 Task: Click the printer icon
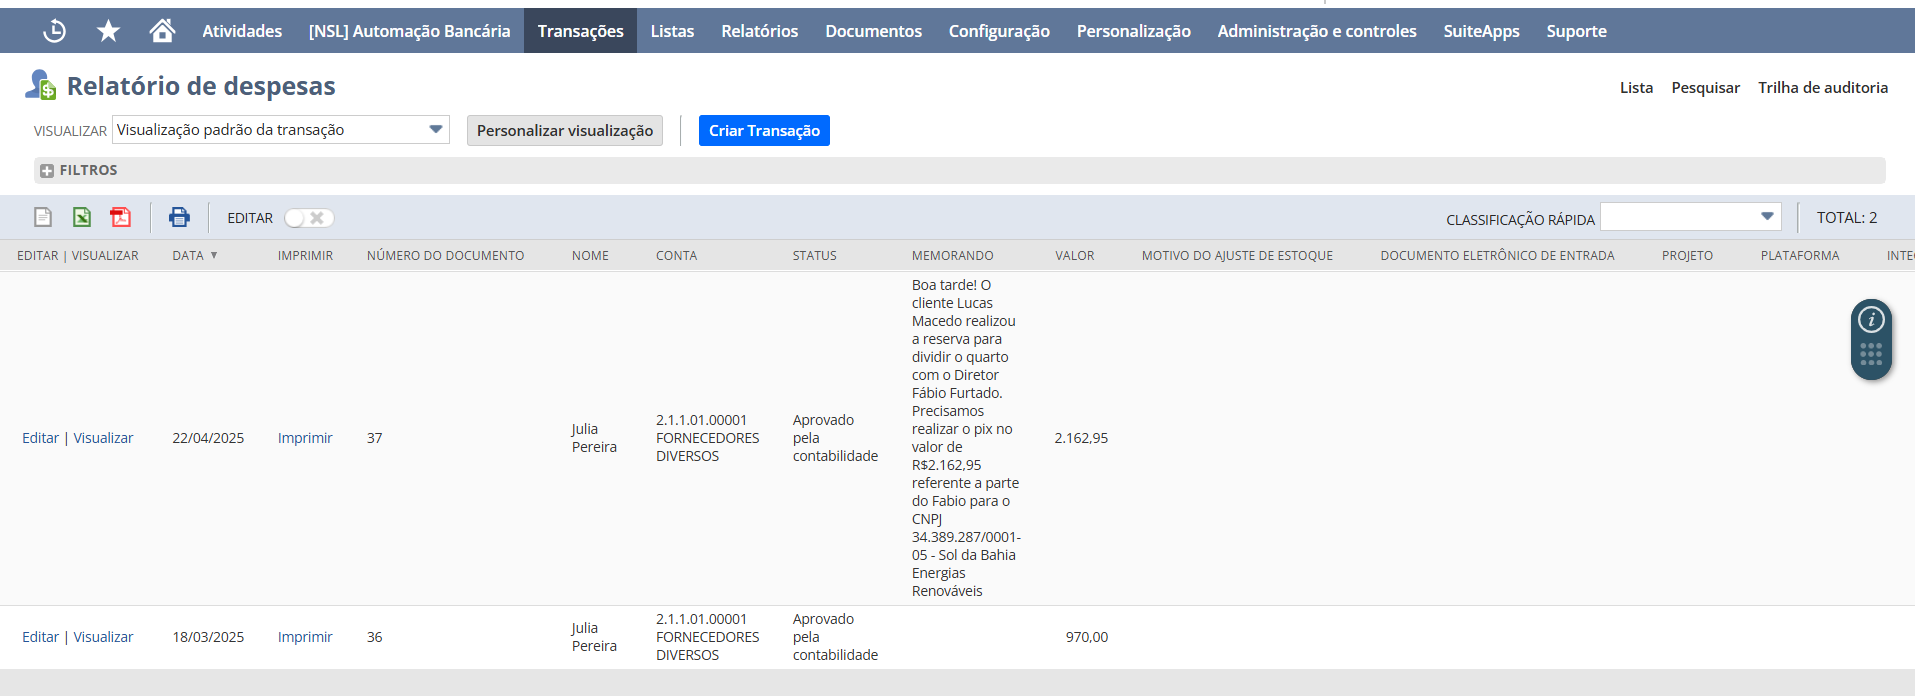click(x=179, y=217)
